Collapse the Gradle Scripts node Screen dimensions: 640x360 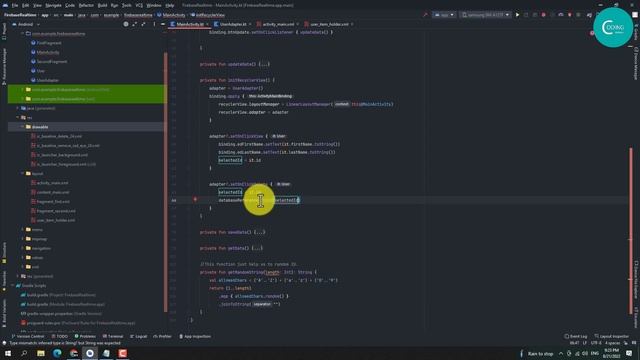coord(12,285)
